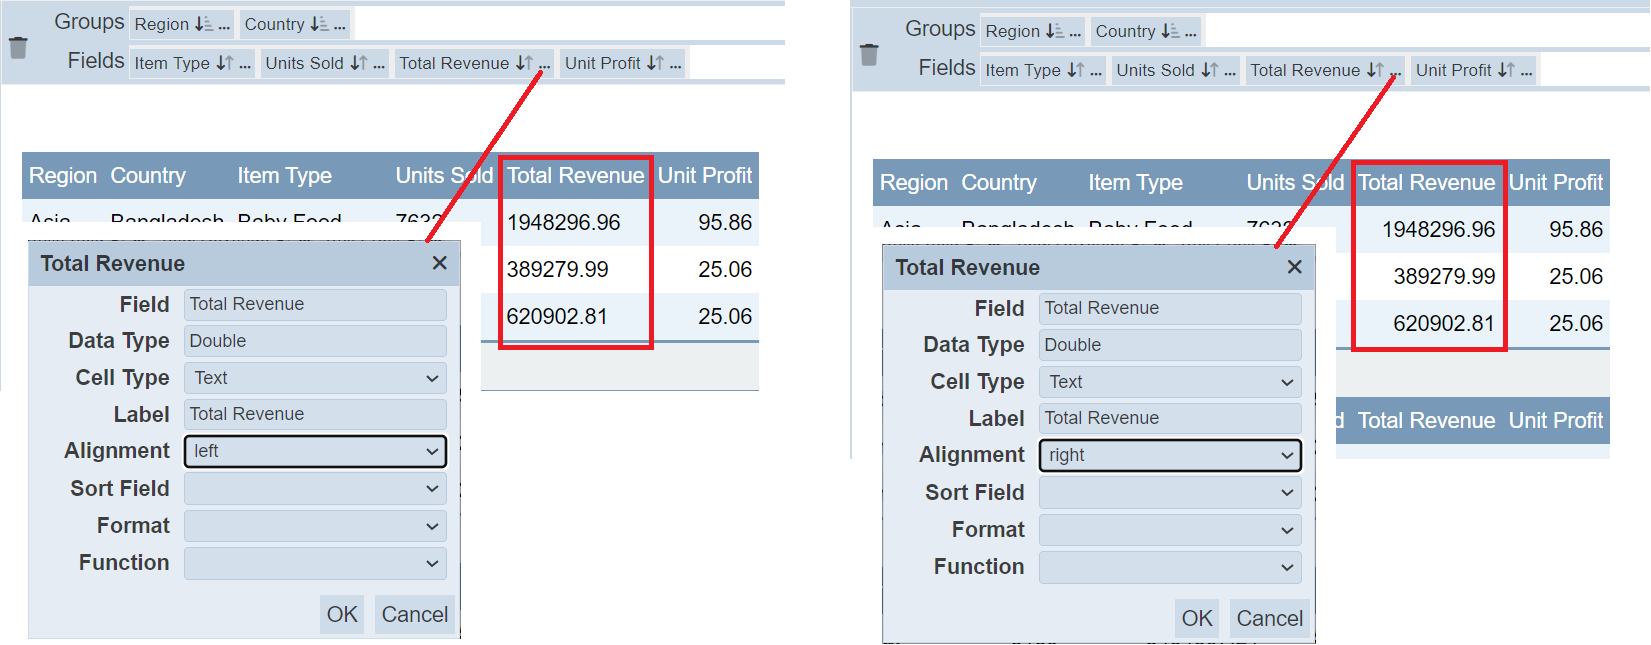Open Total Revenue ellipsis options in right panel
The width and height of the screenshot is (1651, 645).
1396,71
